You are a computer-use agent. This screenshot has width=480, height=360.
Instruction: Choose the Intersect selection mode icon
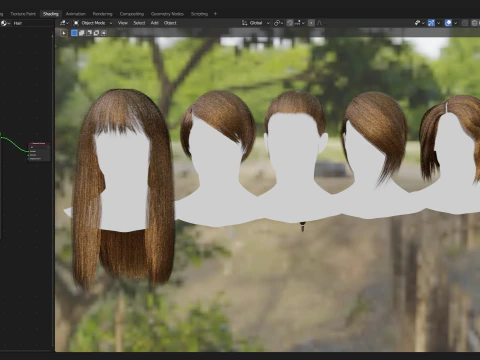(104, 33)
